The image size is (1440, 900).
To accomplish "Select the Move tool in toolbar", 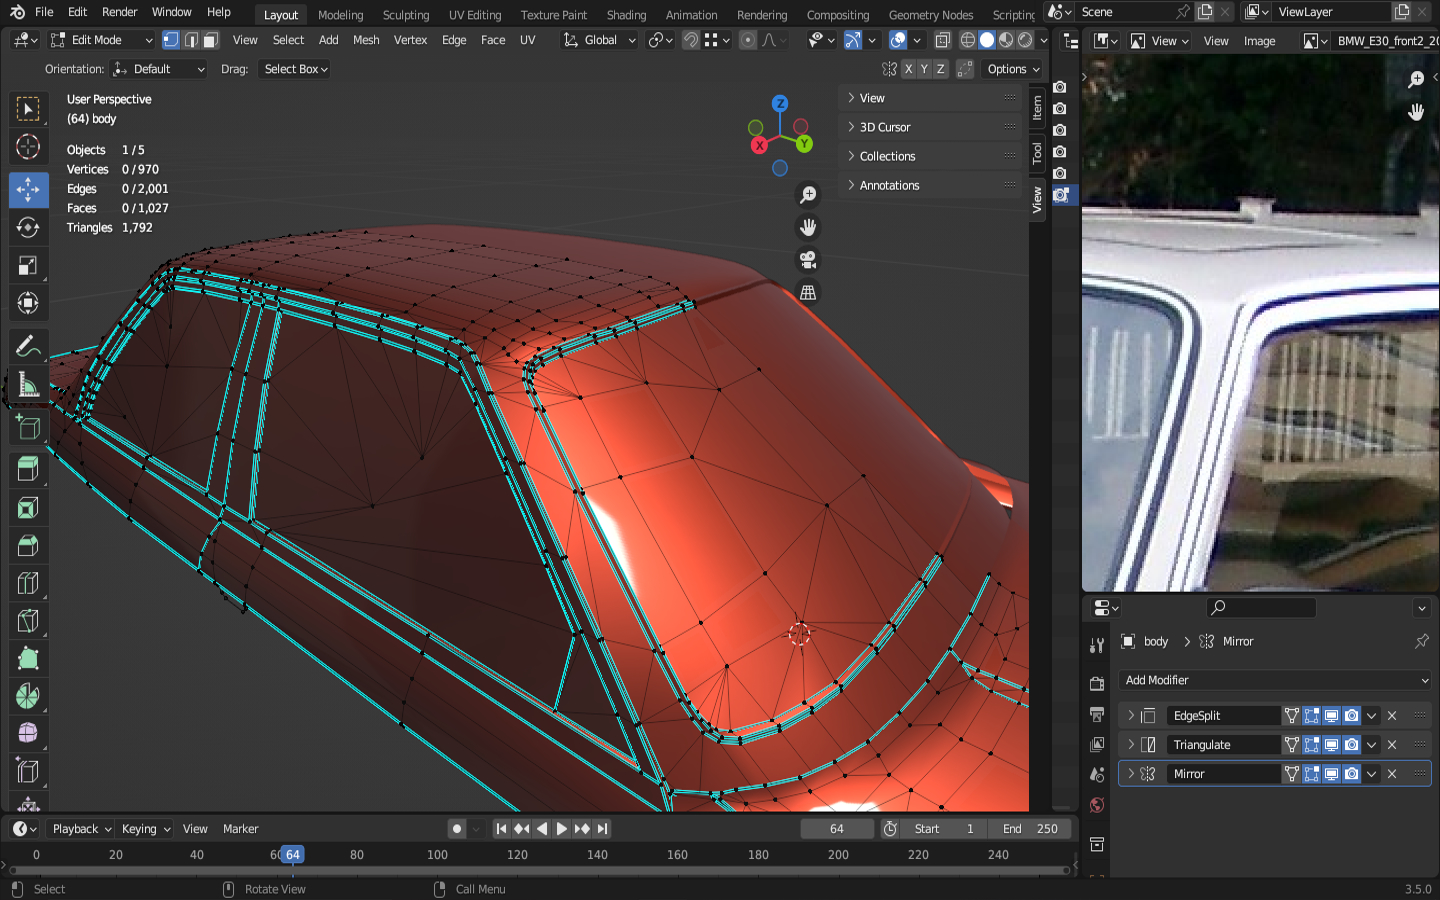I will point(28,189).
